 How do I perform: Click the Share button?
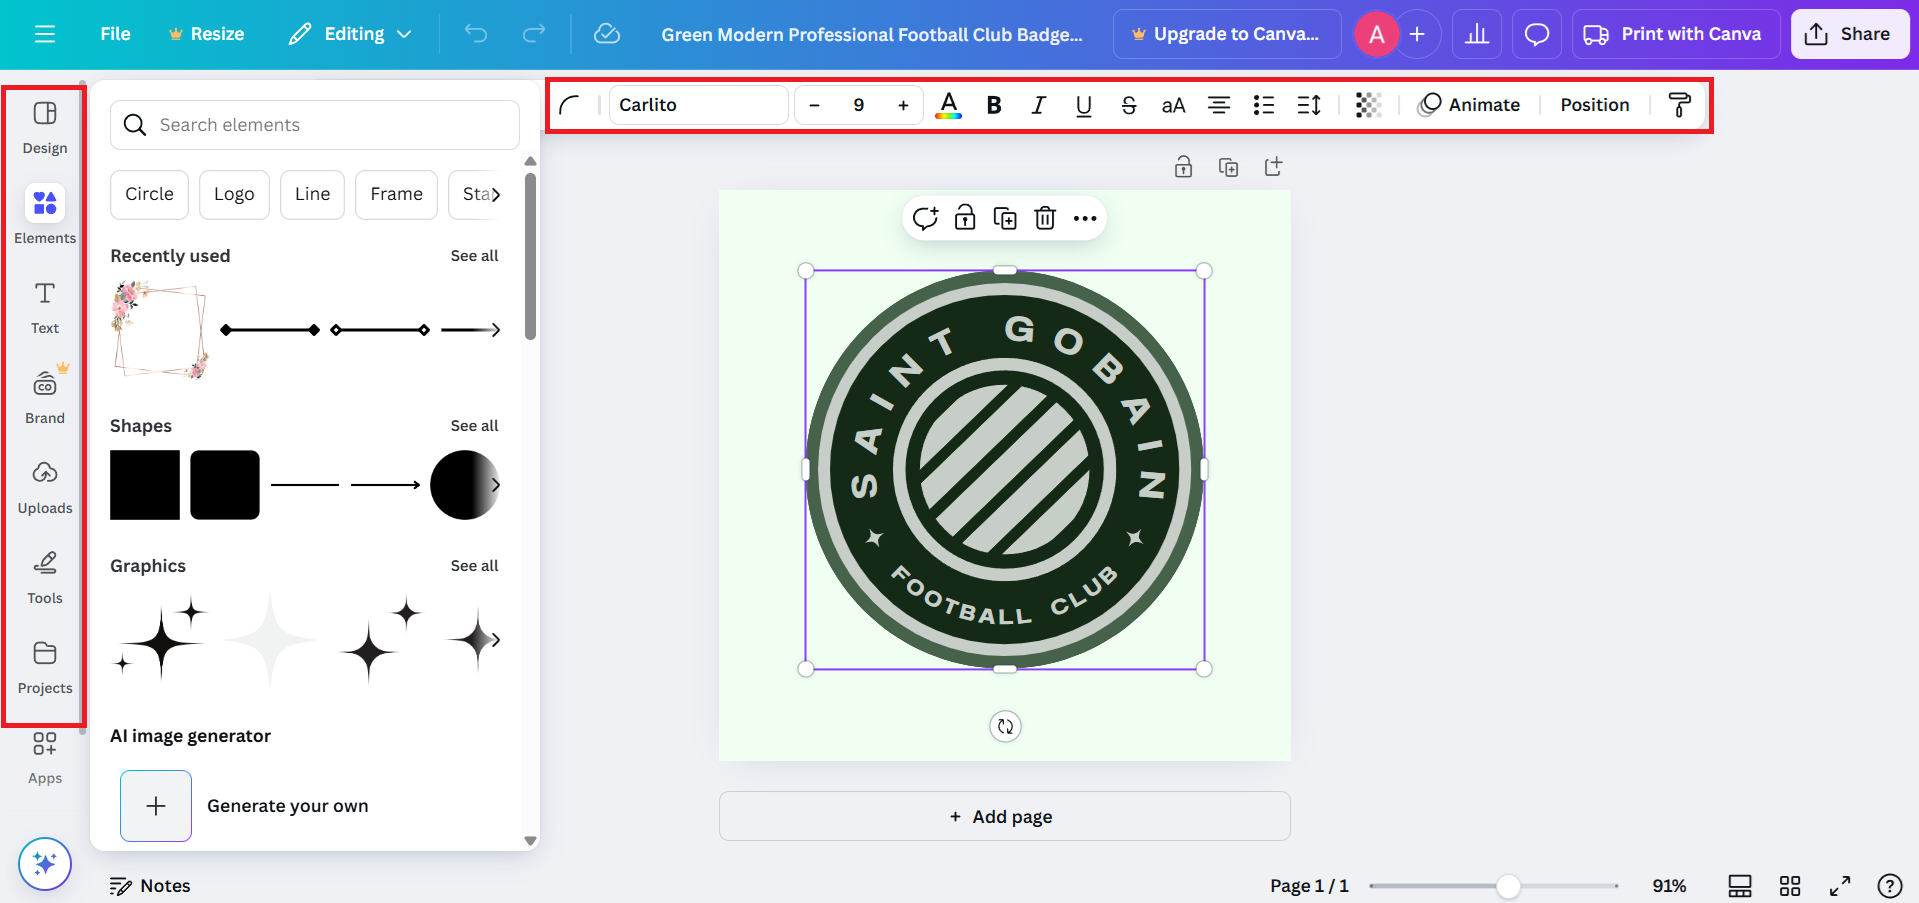tap(1850, 34)
